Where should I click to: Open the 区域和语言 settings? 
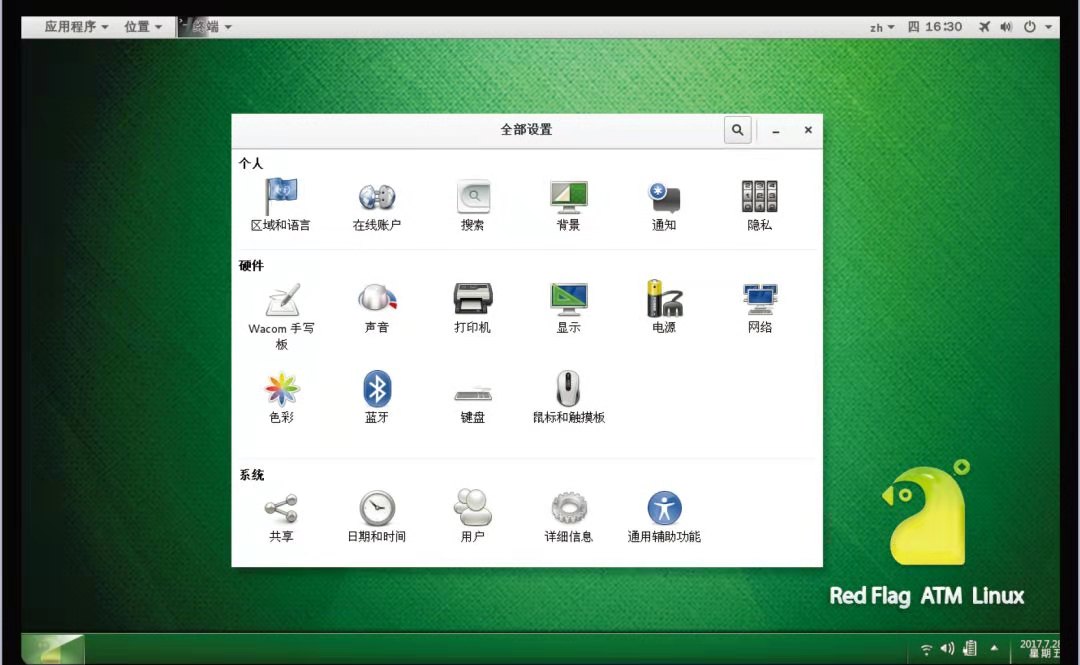coord(280,205)
